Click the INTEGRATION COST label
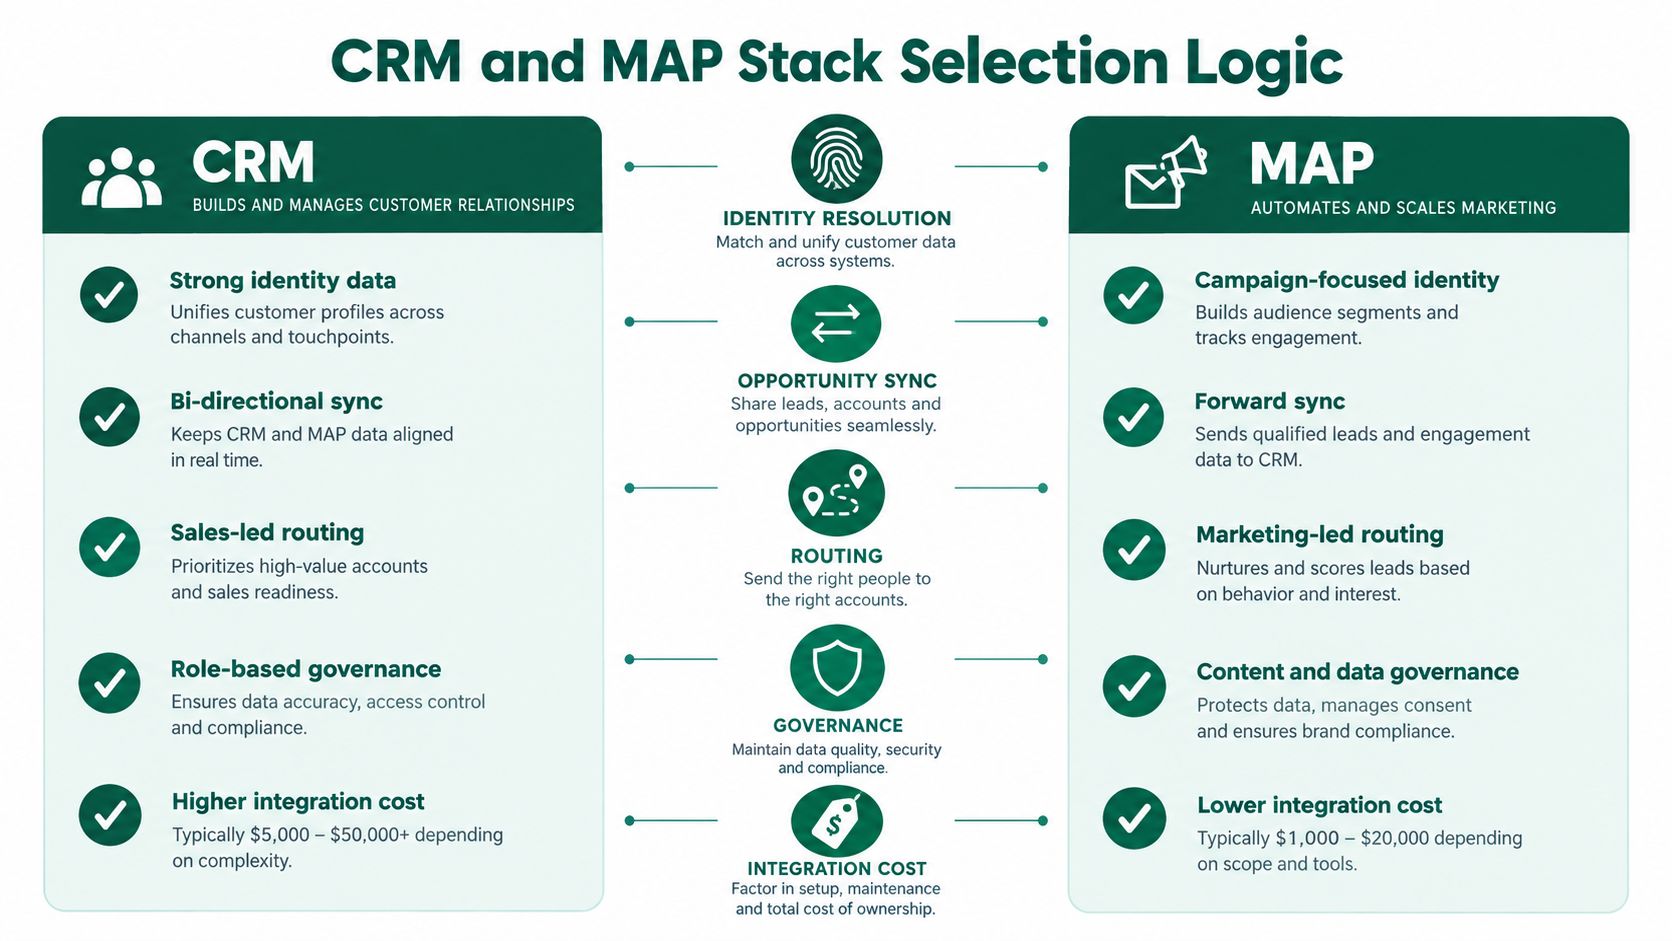 click(837, 869)
